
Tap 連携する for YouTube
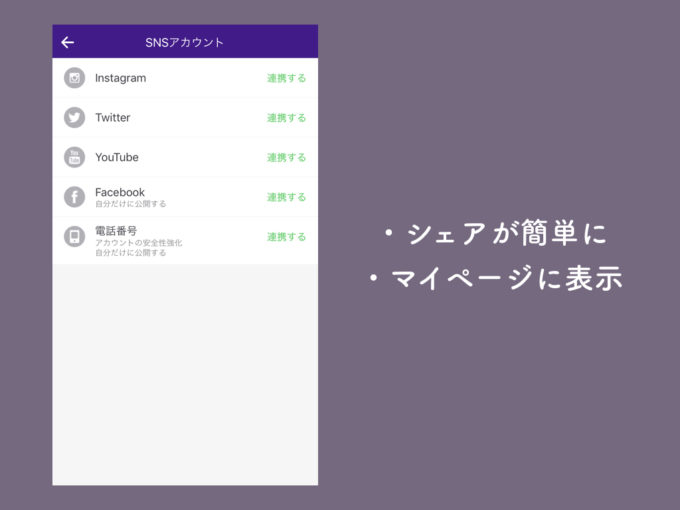[x=286, y=157]
